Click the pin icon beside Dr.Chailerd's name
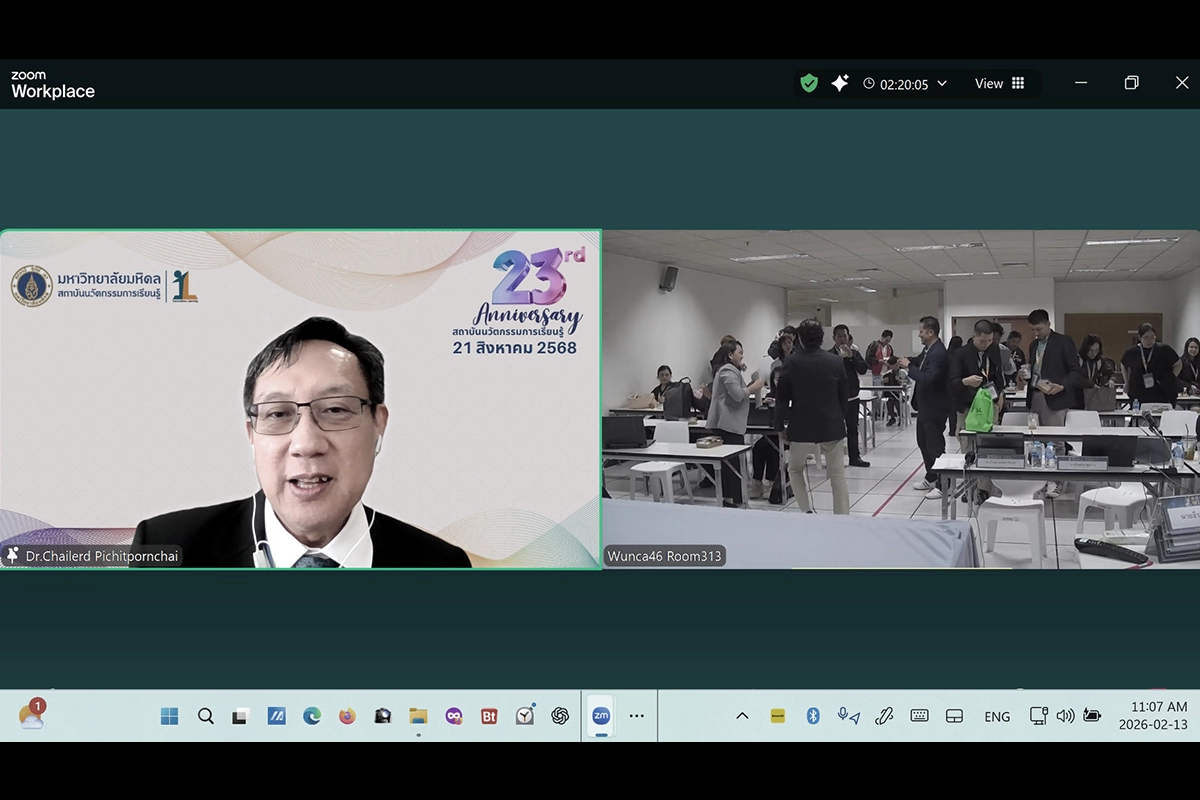 pos(13,555)
